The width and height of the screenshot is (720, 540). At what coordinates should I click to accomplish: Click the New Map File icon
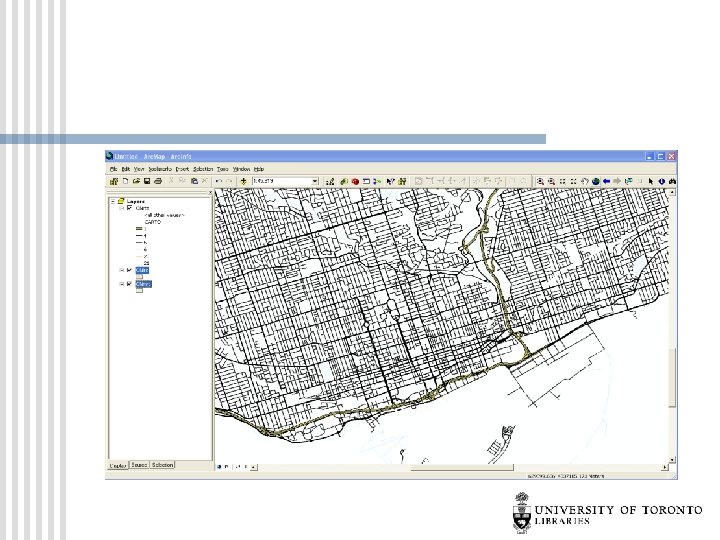[125, 181]
